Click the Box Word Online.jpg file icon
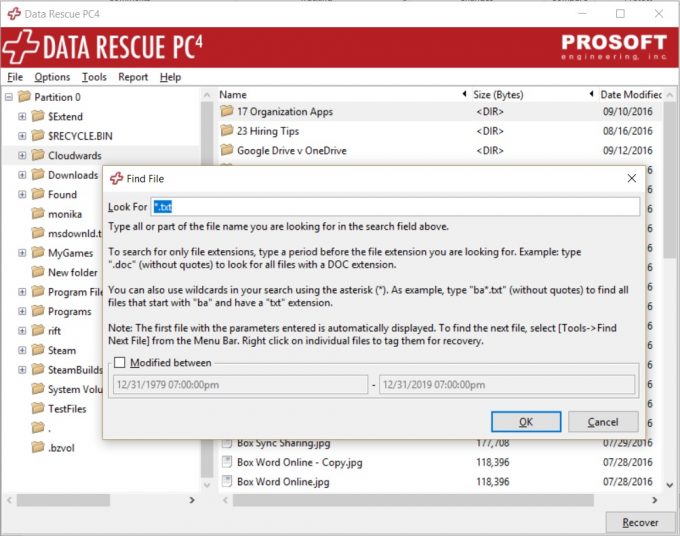 (226, 481)
